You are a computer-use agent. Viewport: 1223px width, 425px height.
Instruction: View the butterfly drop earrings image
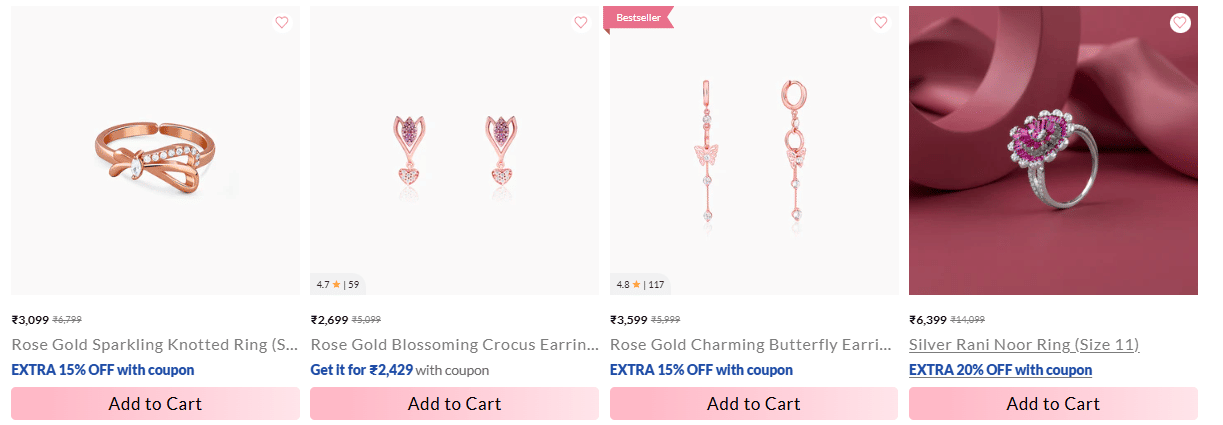pyautogui.click(x=753, y=150)
